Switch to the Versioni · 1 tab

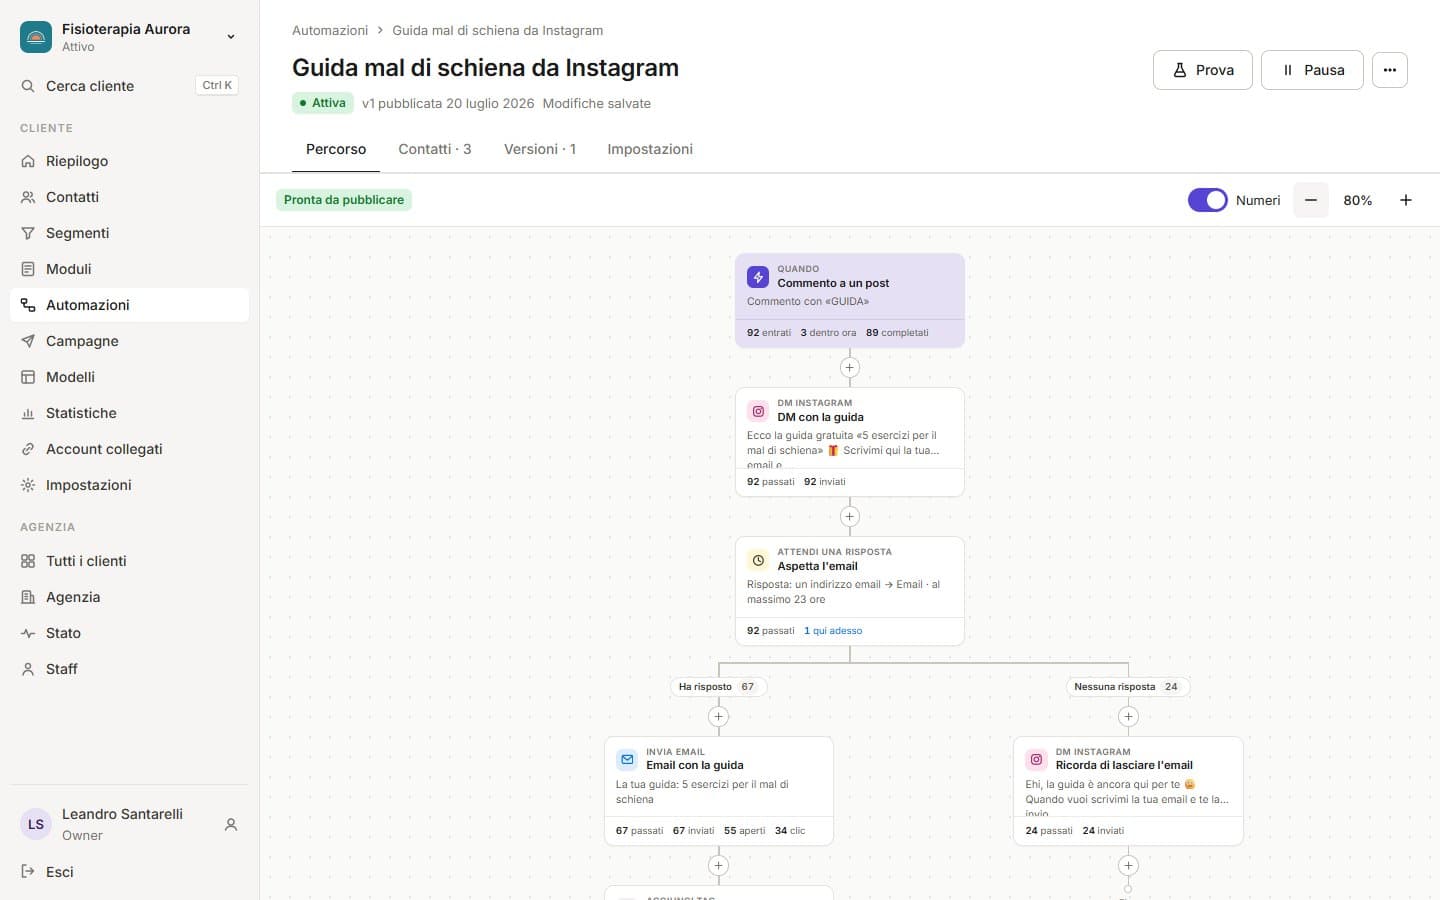click(540, 149)
